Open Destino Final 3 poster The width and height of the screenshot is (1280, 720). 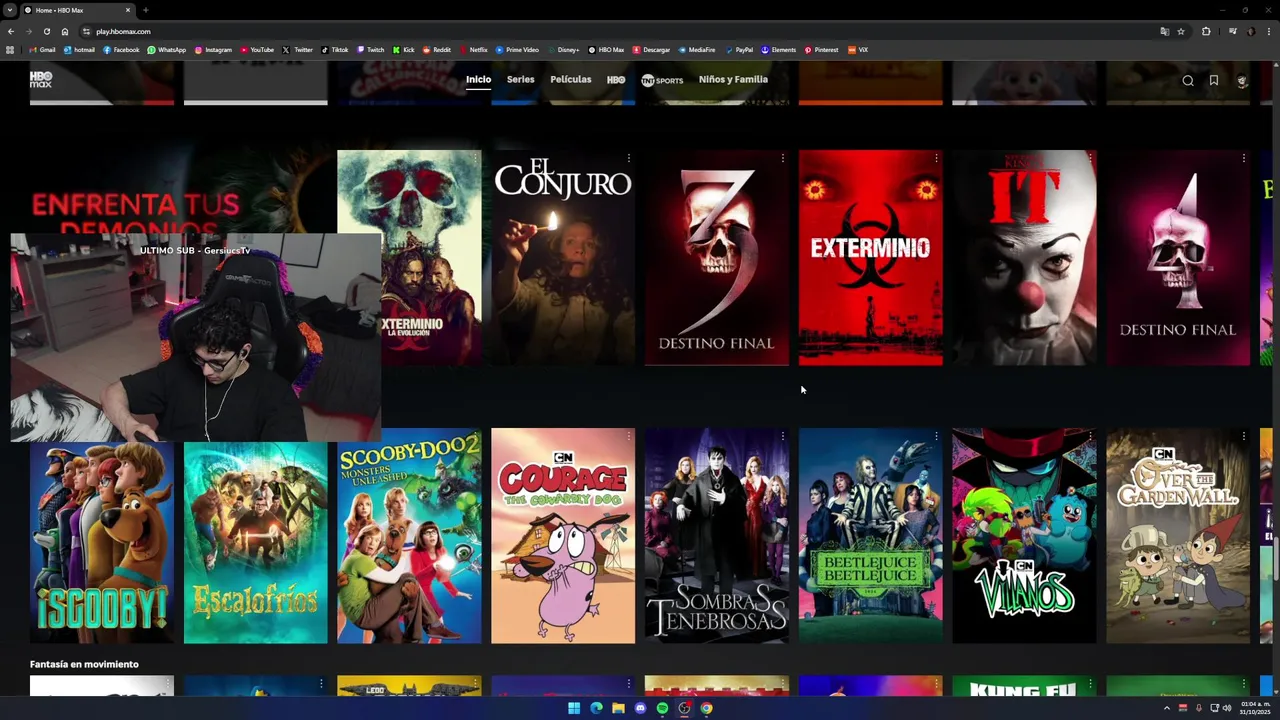tap(717, 258)
